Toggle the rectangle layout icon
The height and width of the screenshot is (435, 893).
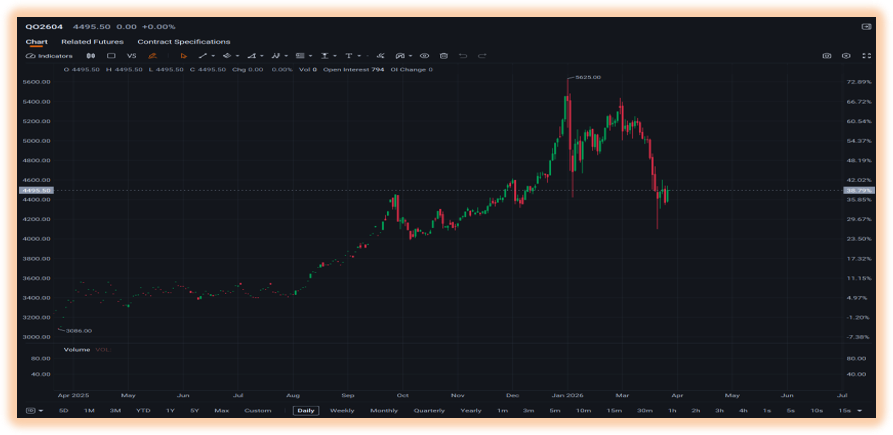click(x=112, y=56)
